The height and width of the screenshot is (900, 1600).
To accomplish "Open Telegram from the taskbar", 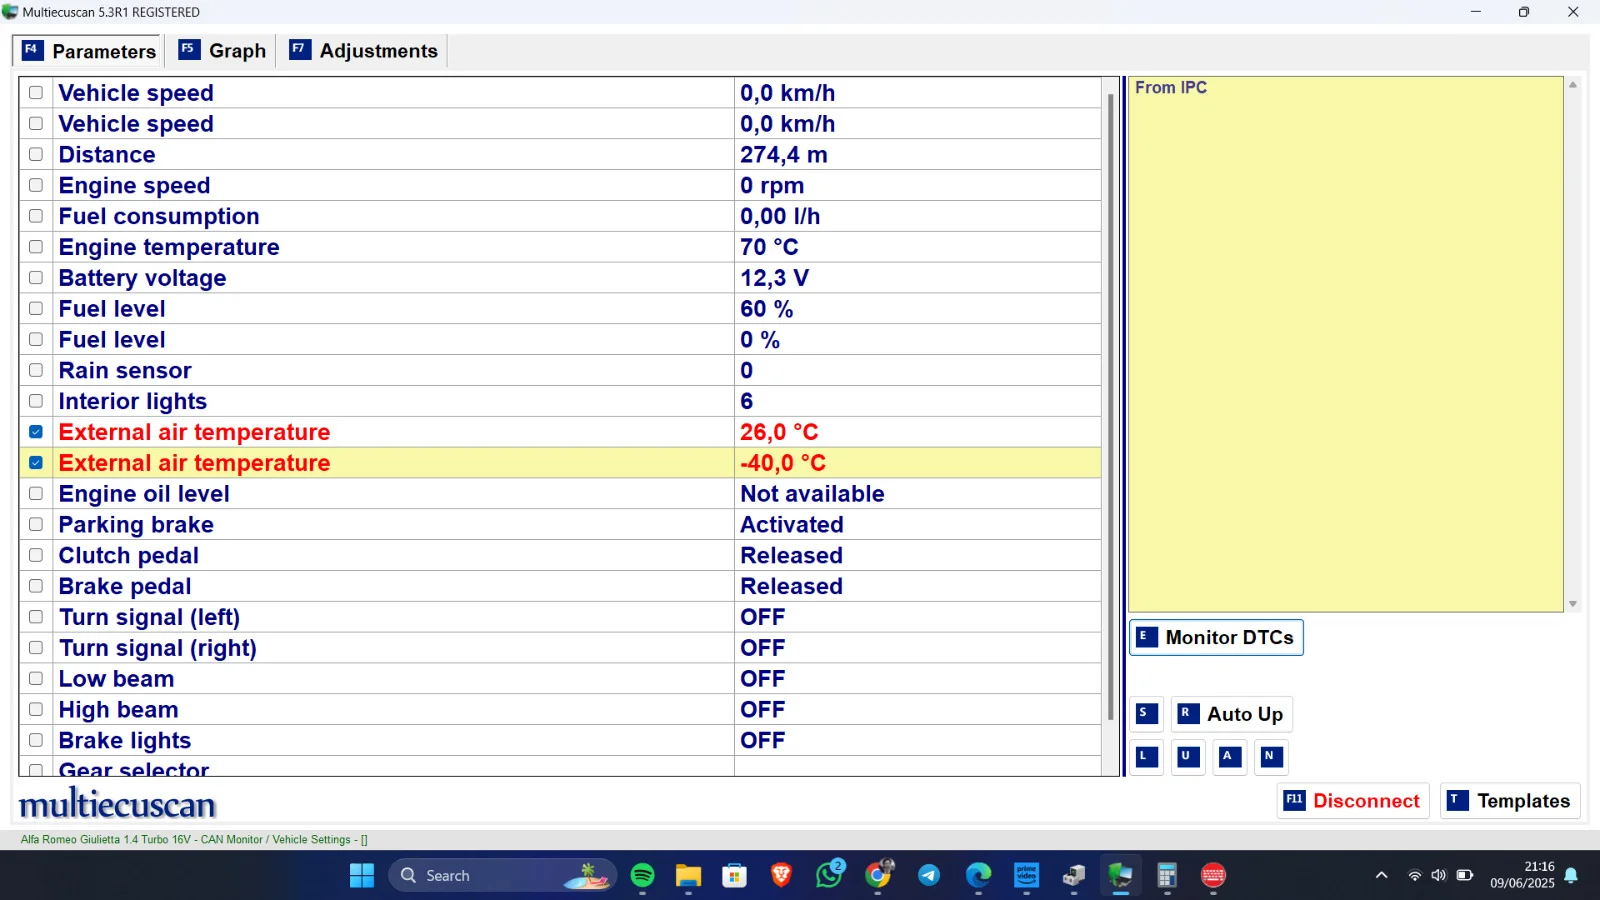I will (x=929, y=876).
